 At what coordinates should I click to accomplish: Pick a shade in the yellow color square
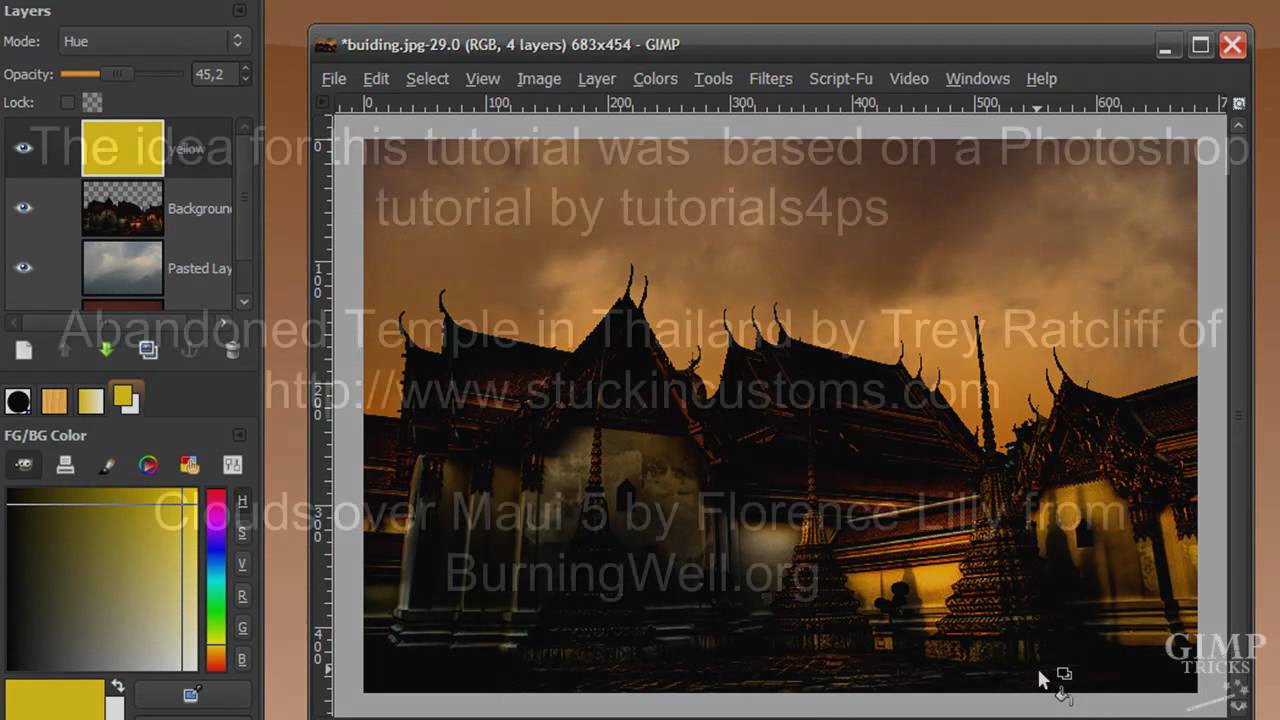pos(102,580)
